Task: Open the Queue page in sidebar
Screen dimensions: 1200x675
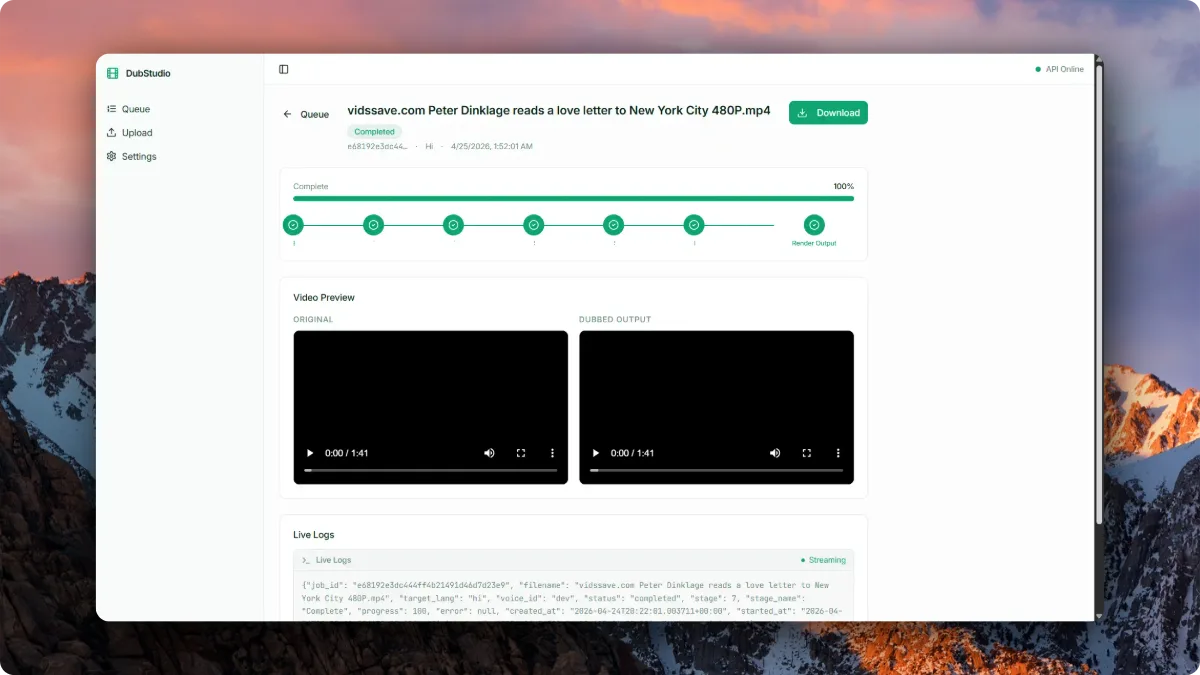Action: coord(135,109)
